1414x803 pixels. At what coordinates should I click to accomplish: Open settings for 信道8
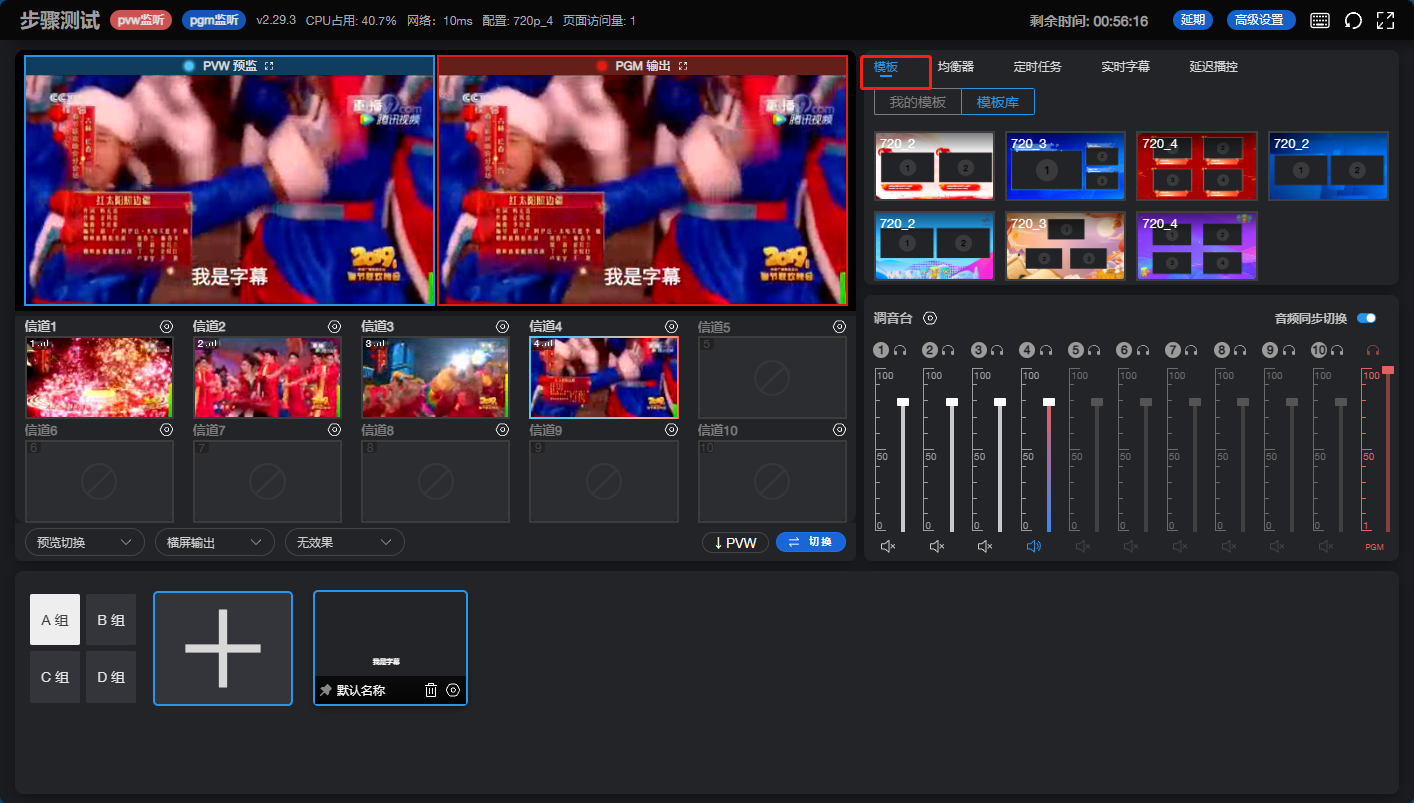tap(503, 429)
